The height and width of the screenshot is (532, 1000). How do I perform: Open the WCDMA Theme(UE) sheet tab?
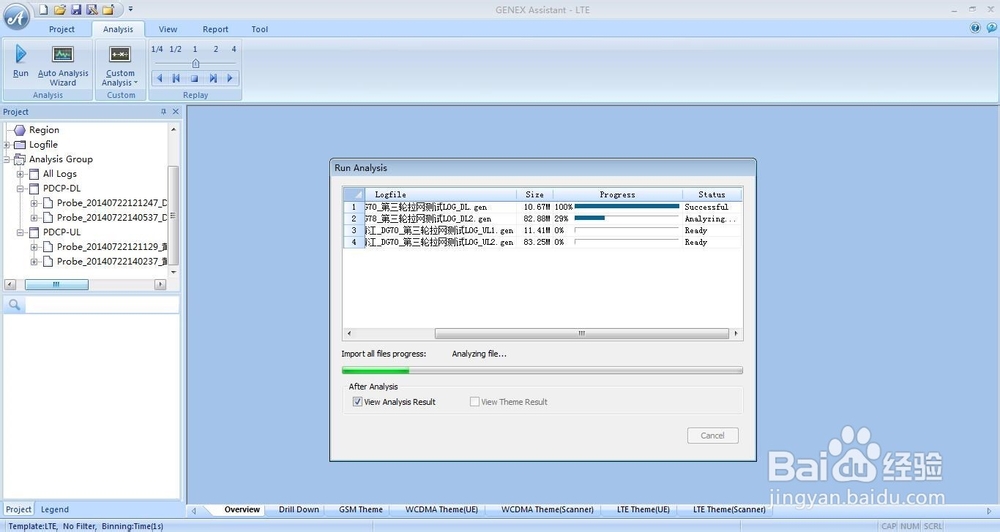click(x=442, y=510)
